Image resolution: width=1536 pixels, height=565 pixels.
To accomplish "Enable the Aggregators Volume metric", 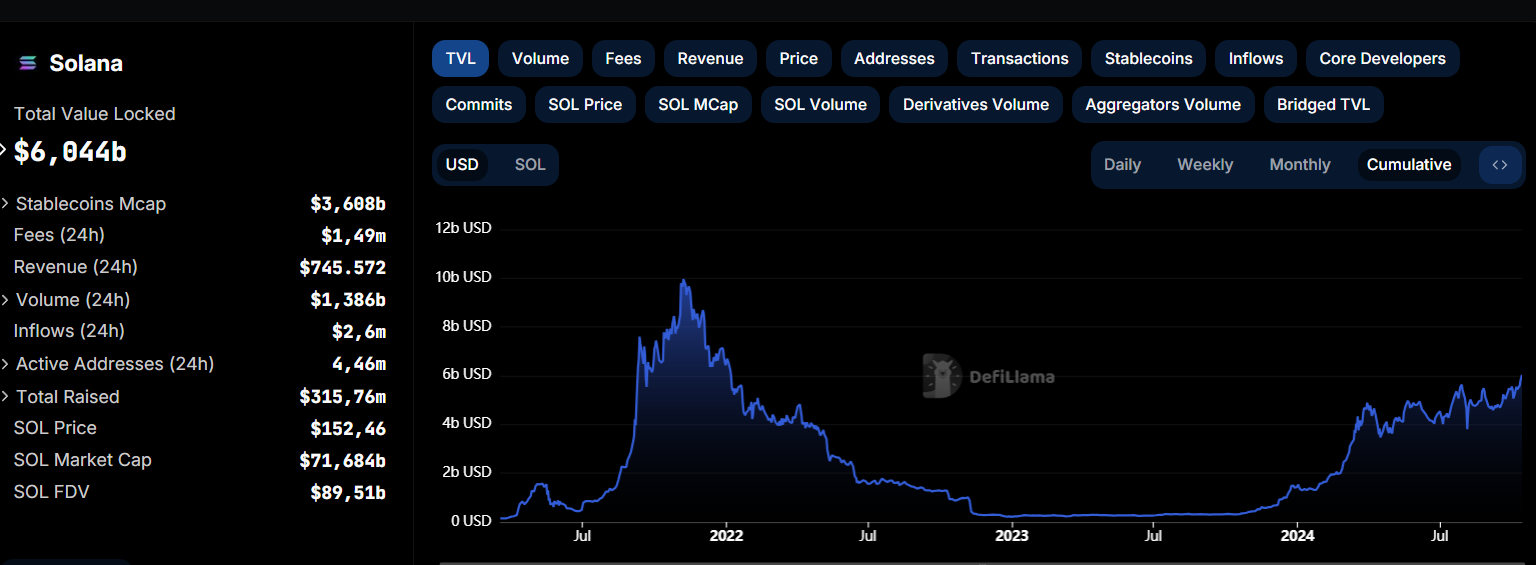I will (x=1163, y=105).
